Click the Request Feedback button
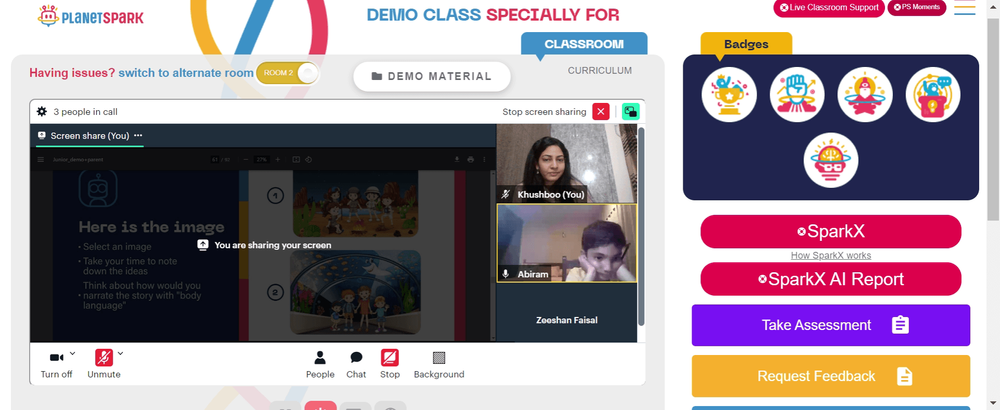This screenshot has height=410, width=1000. 830,376
